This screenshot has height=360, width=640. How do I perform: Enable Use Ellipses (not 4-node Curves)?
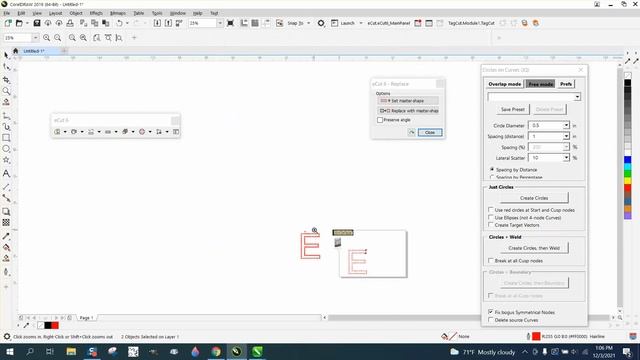pyautogui.click(x=491, y=217)
